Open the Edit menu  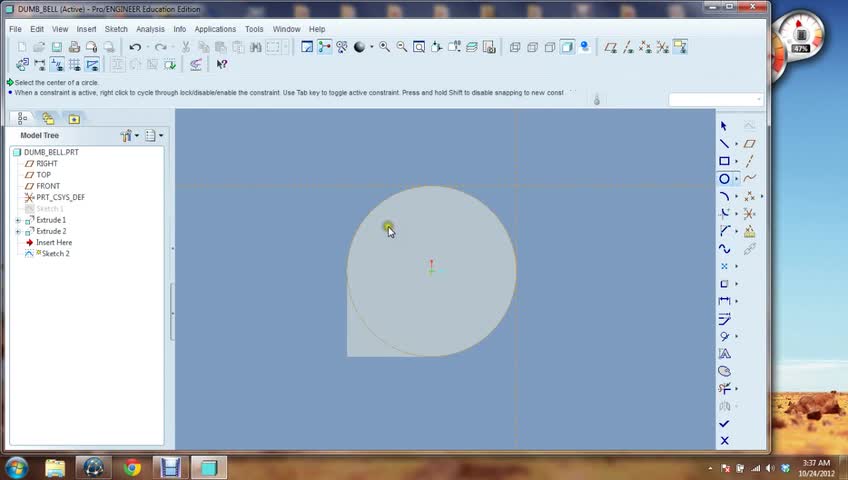tap(37, 29)
